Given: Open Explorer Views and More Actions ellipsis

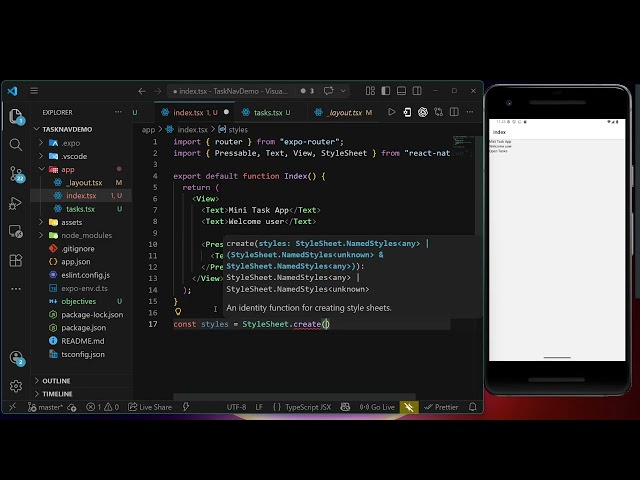Looking at the screenshot, I should (118, 112).
